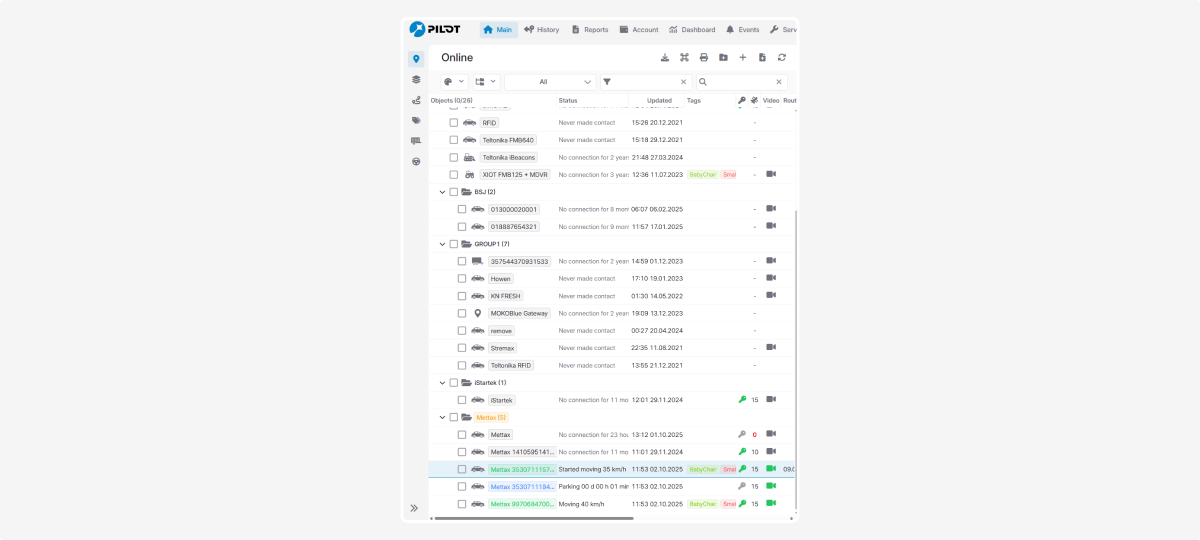Viewport: 1200px width, 540px height.
Task: Click video camera icon on iStartek row
Action: click(x=771, y=399)
